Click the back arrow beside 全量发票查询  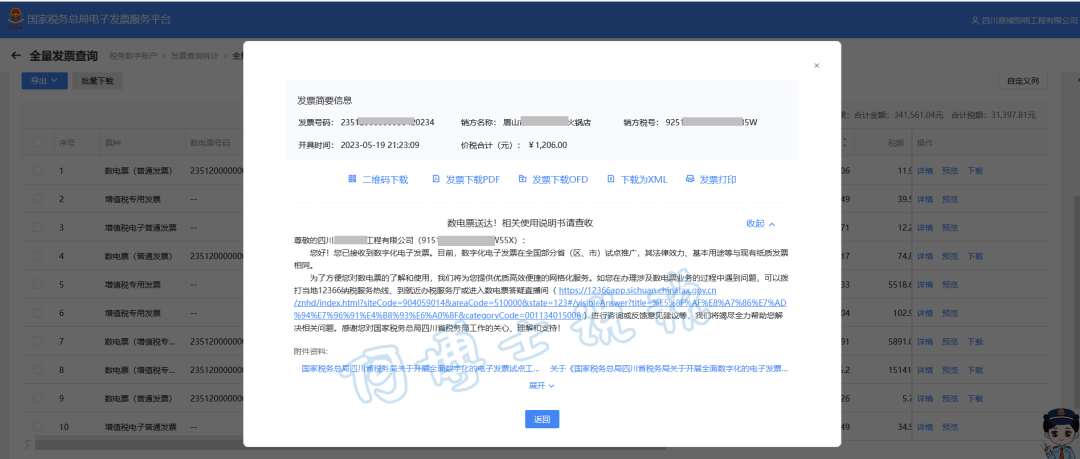(16, 55)
